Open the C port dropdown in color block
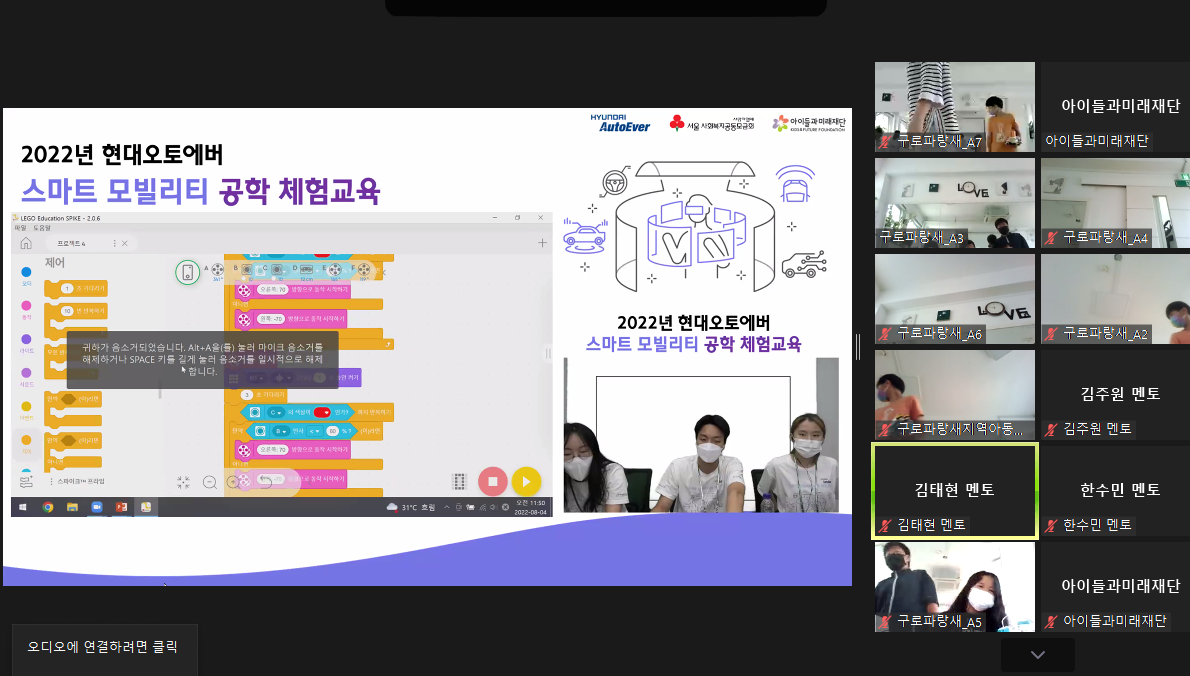 pyautogui.click(x=275, y=412)
